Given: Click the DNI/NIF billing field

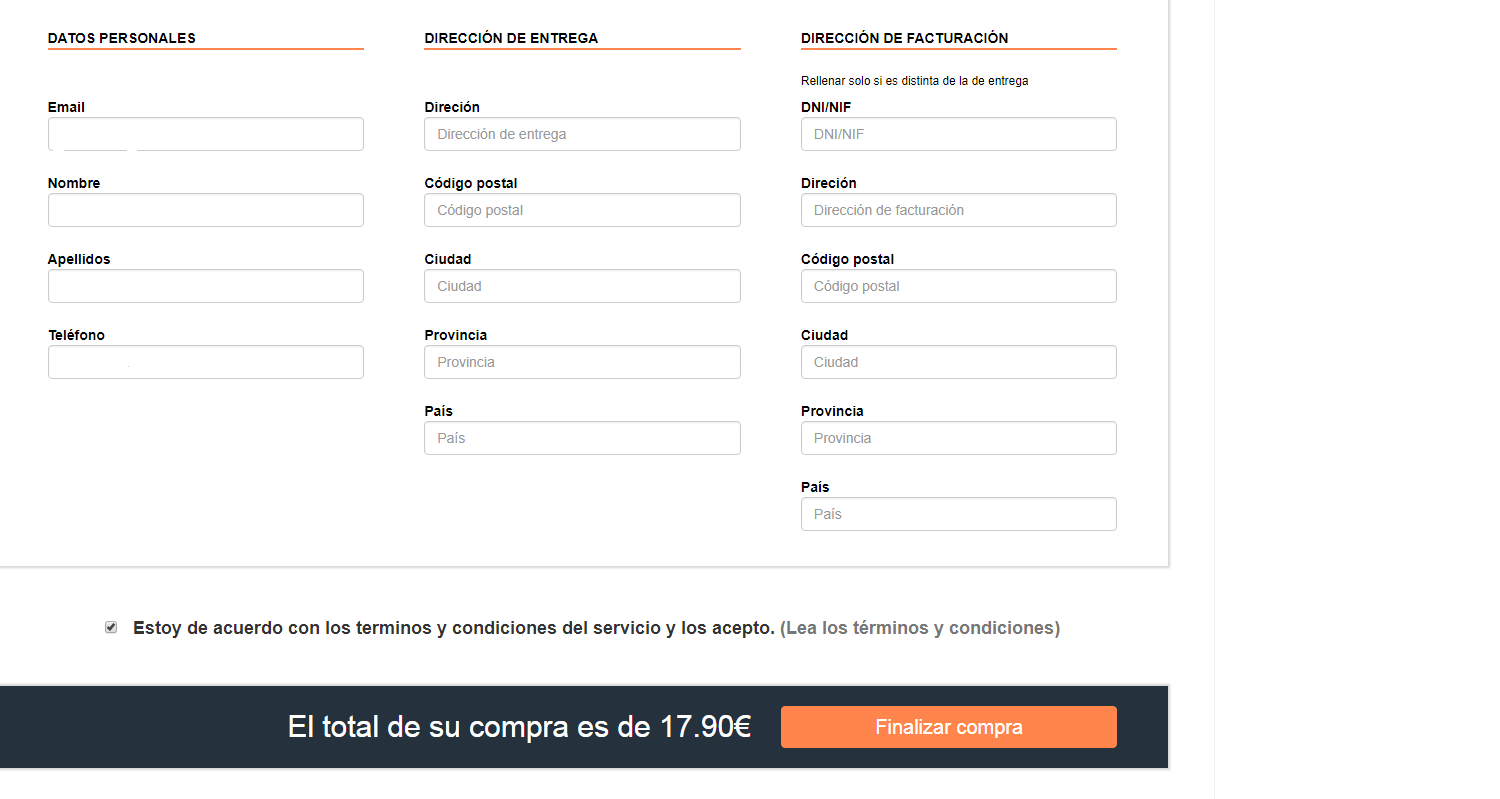Looking at the screenshot, I should (x=959, y=134).
